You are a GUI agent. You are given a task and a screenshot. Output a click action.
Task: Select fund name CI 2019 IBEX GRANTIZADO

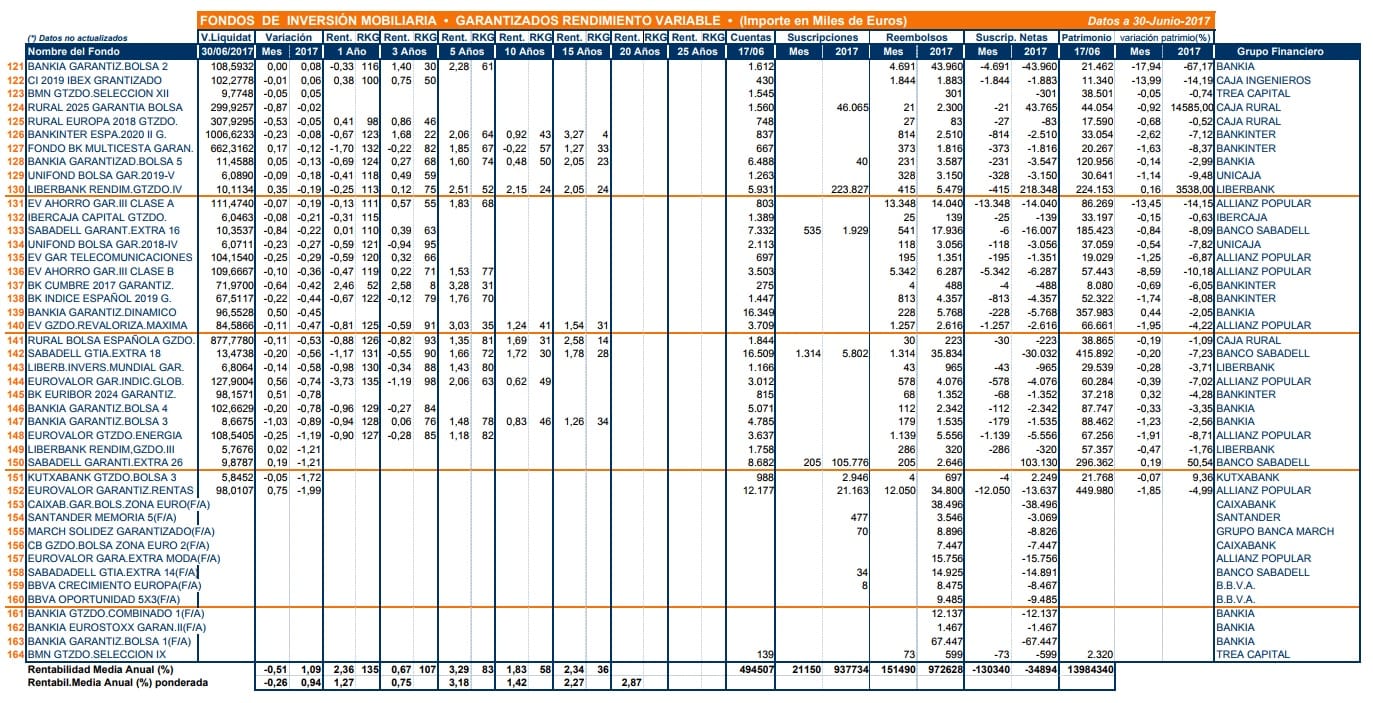(x=96, y=79)
